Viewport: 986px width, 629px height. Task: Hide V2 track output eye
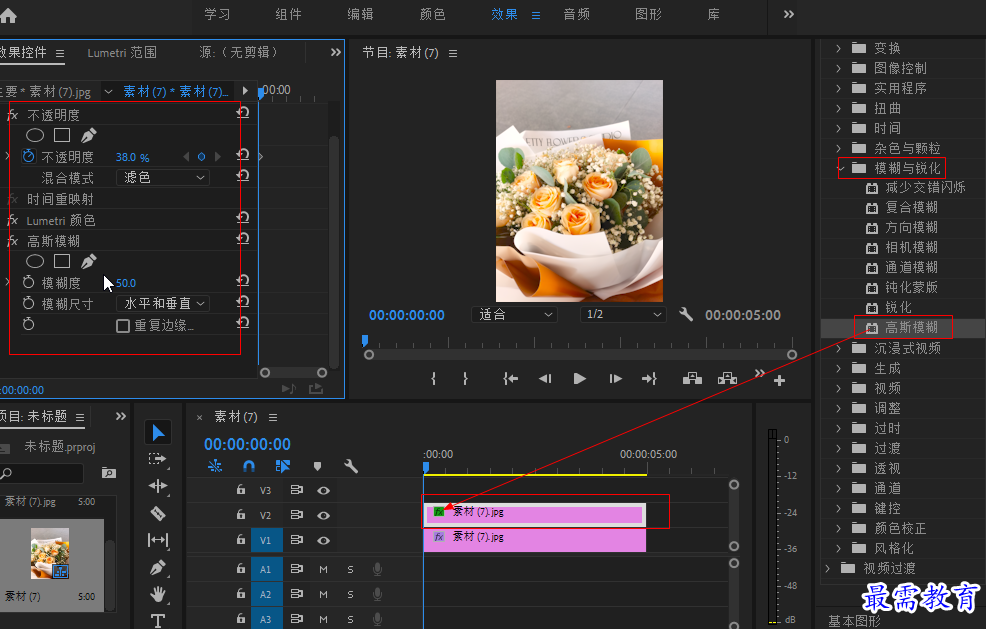[323, 516]
